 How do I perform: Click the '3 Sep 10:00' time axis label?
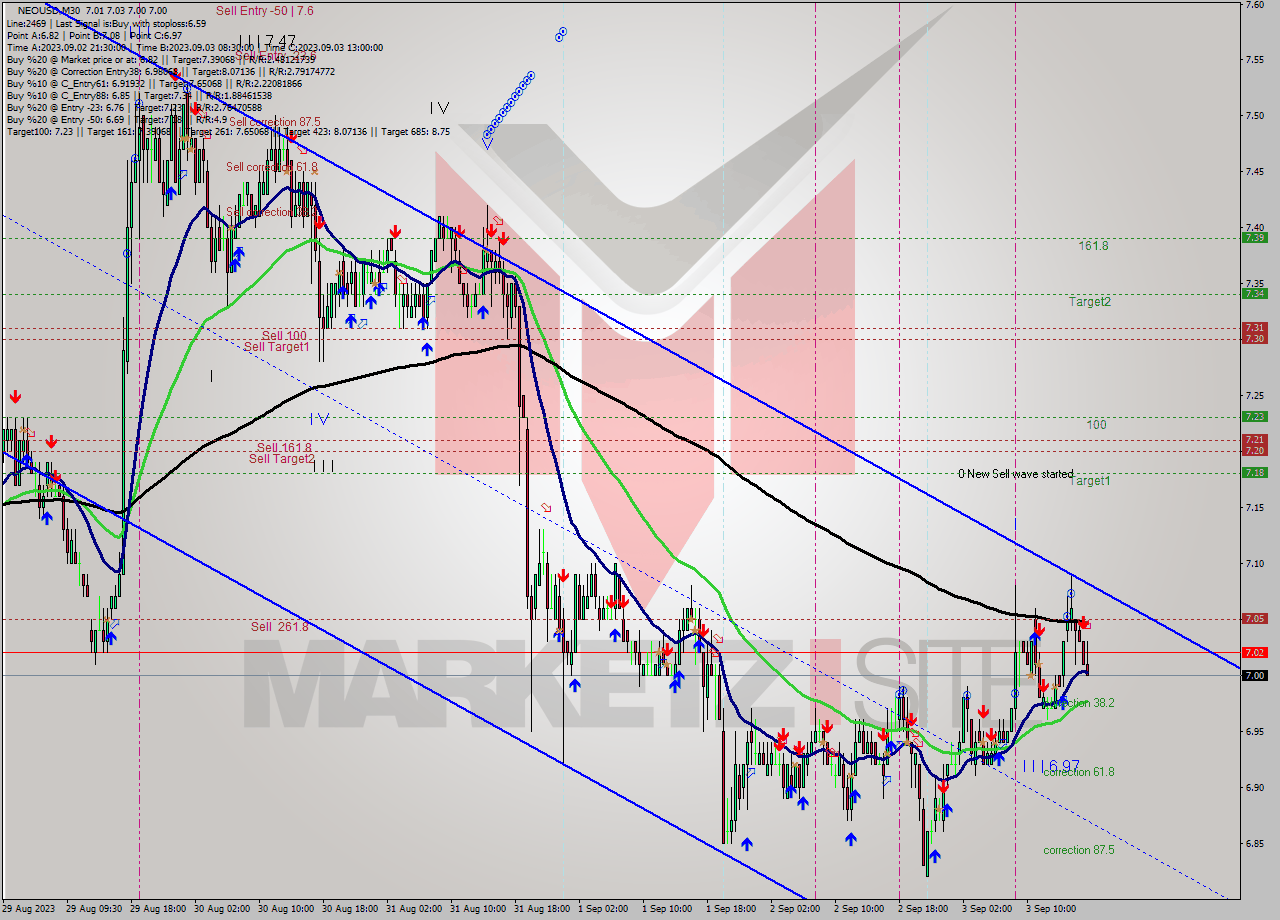point(1051,909)
